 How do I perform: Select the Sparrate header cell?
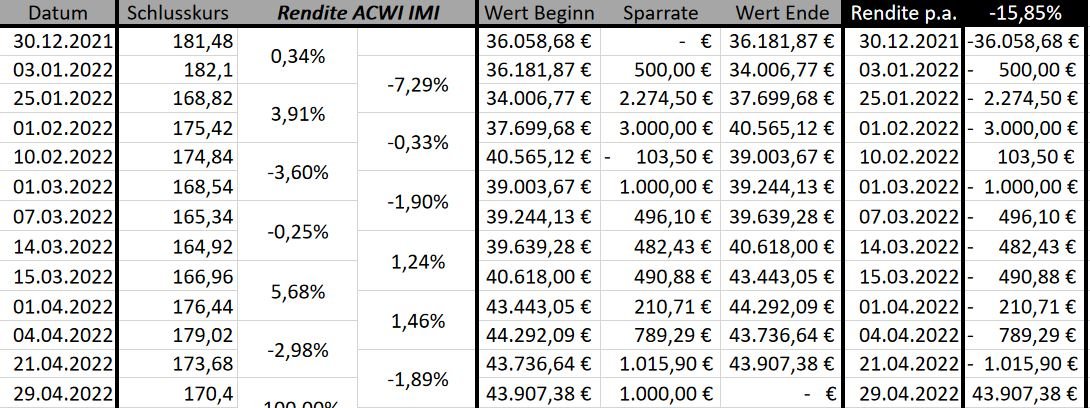[660, 14]
